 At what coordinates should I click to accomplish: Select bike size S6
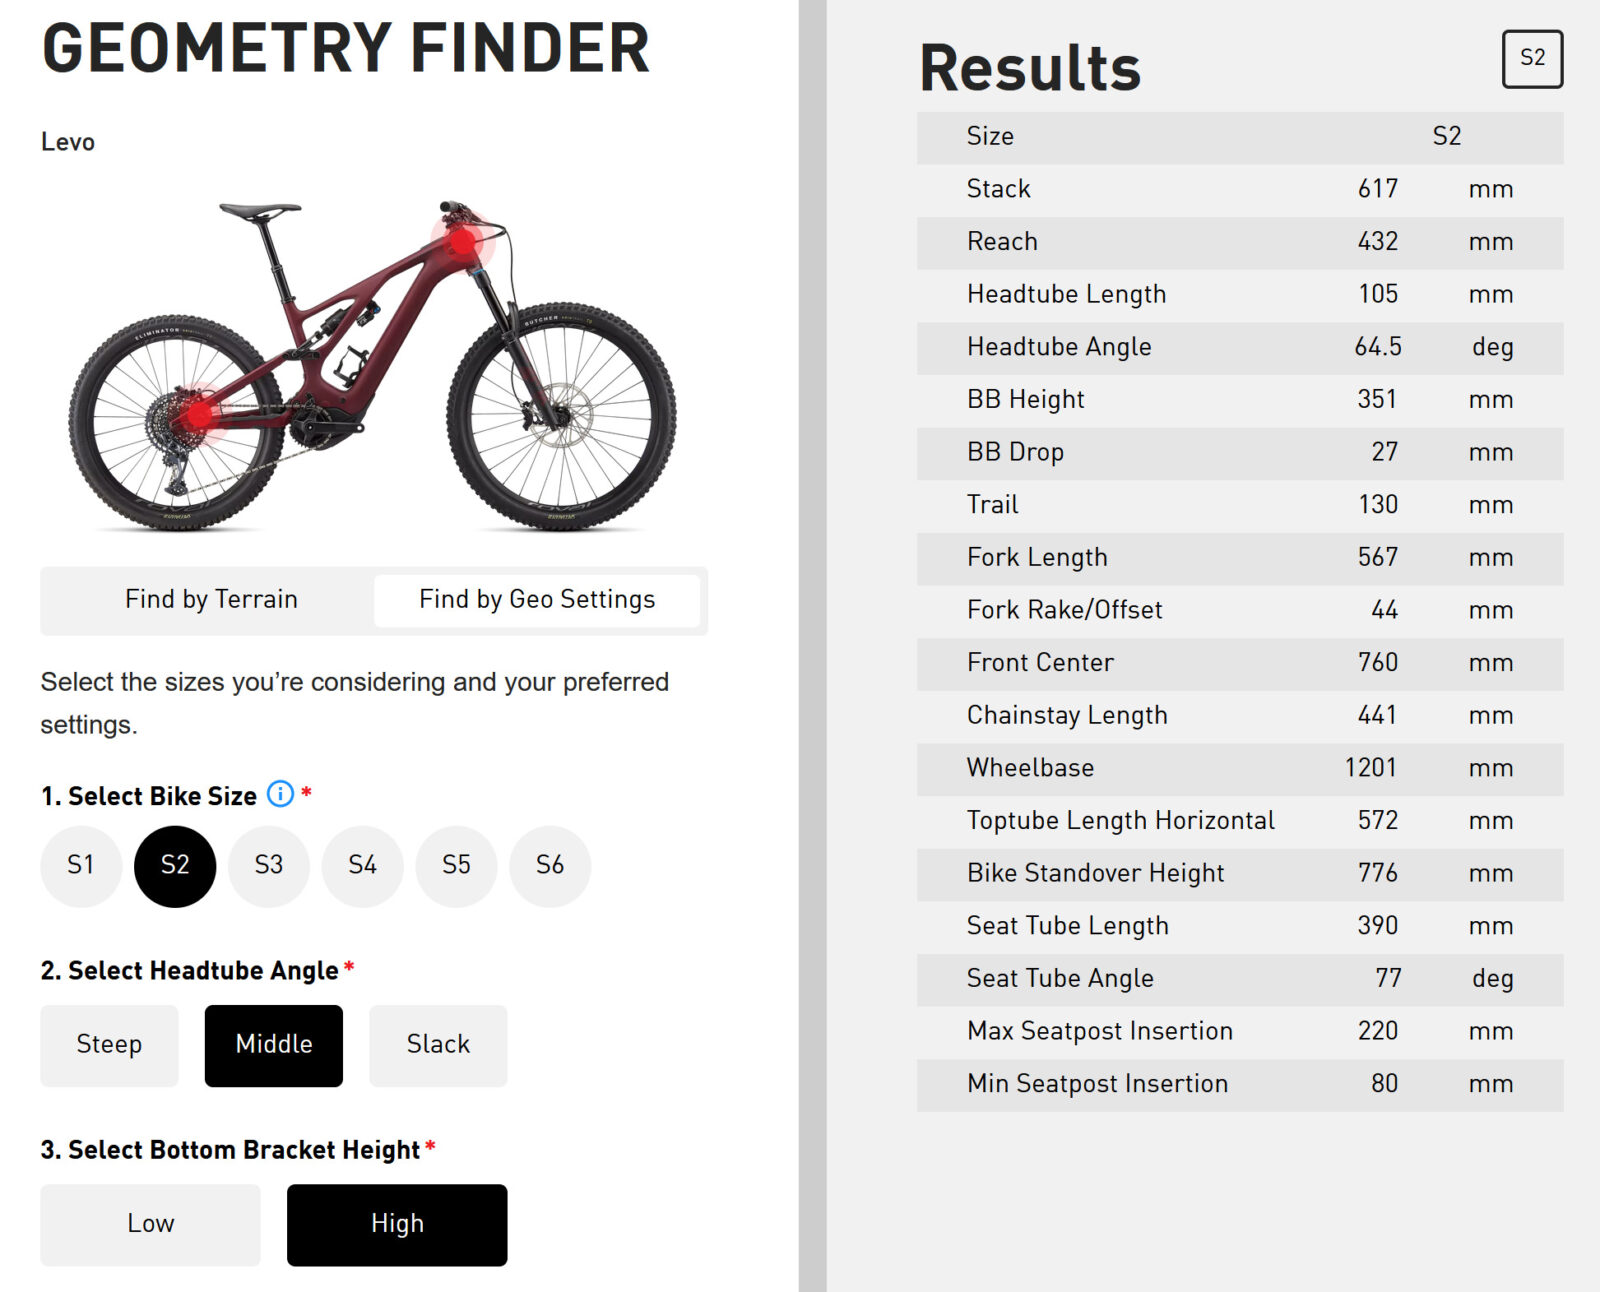[x=550, y=866]
